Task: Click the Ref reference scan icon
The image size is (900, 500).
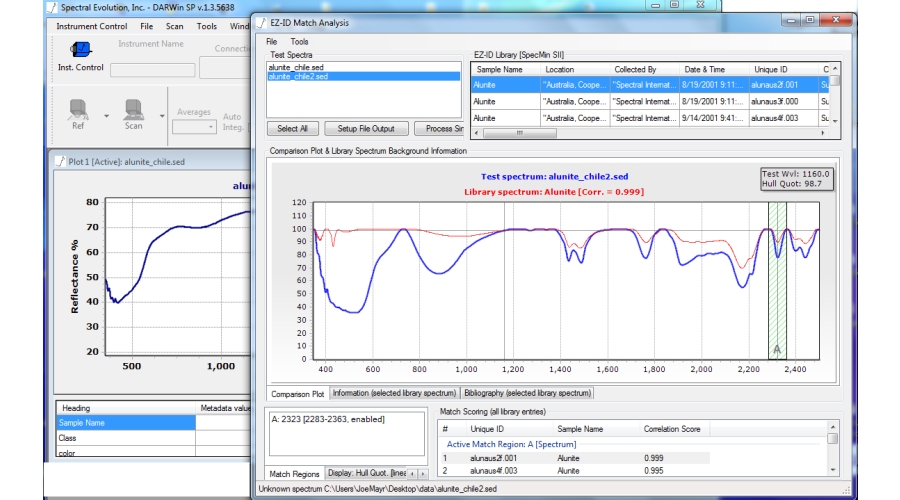Action: [x=77, y=108]
